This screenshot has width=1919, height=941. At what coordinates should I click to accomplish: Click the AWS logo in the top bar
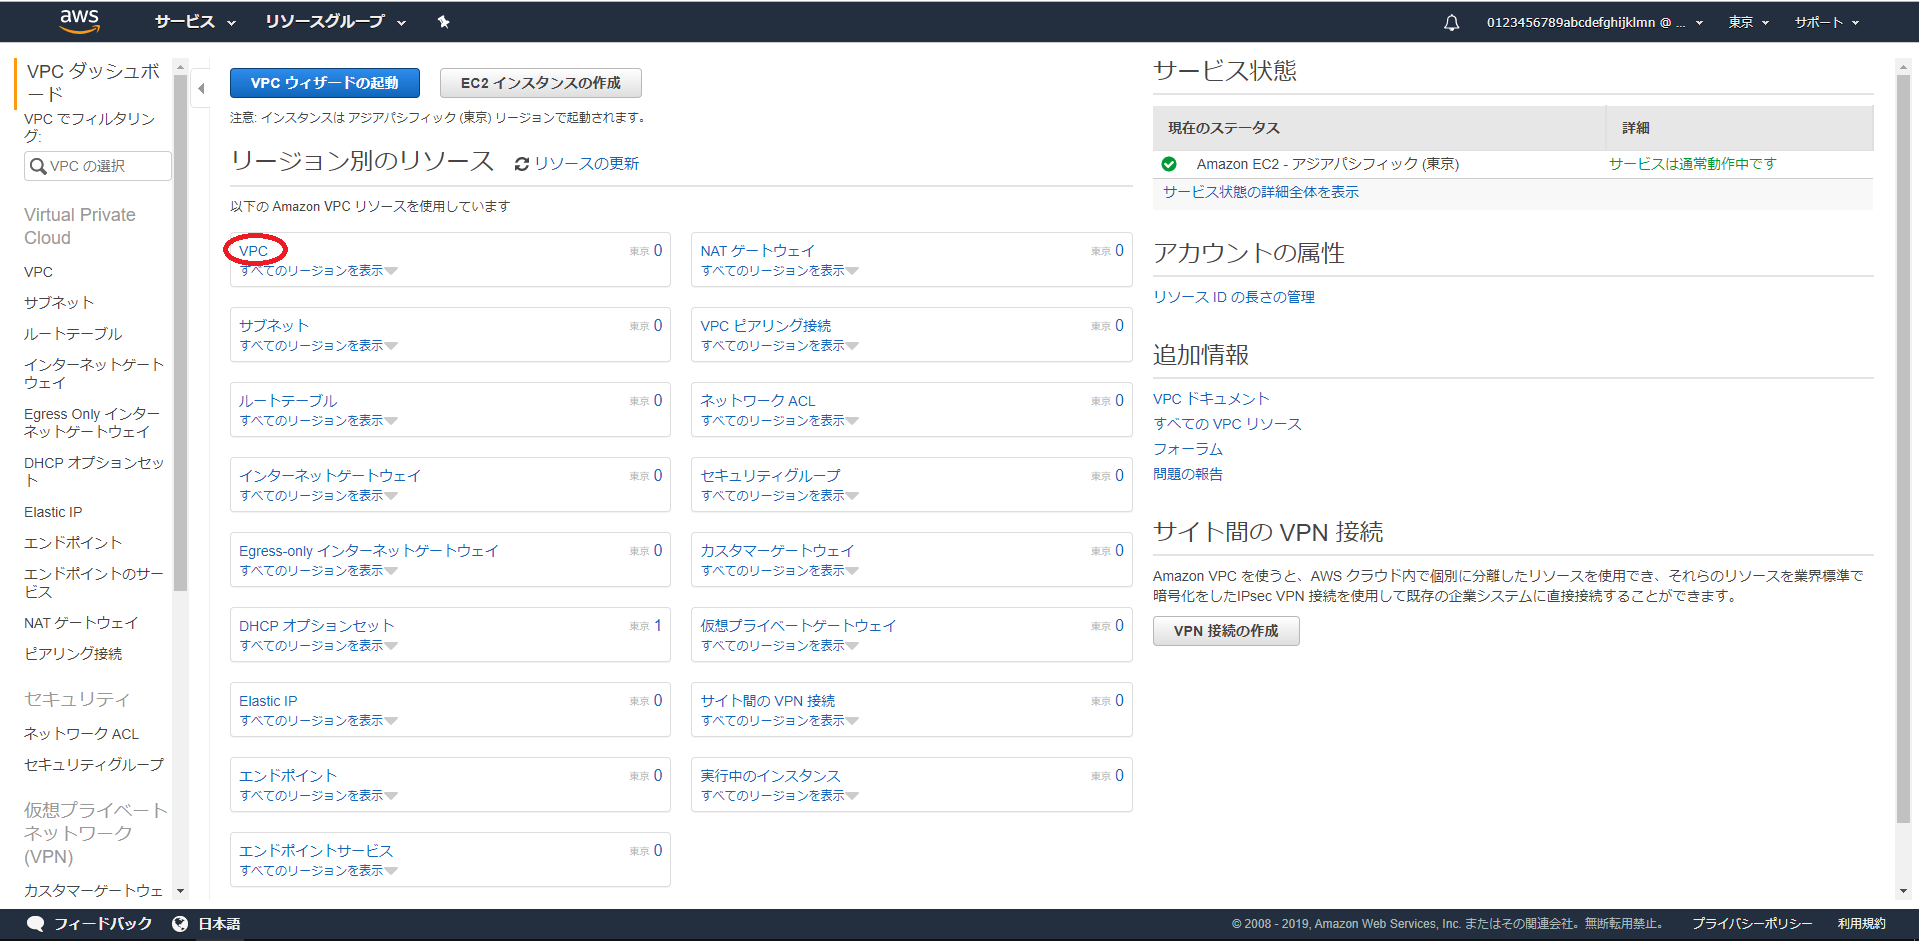(79, 21)
